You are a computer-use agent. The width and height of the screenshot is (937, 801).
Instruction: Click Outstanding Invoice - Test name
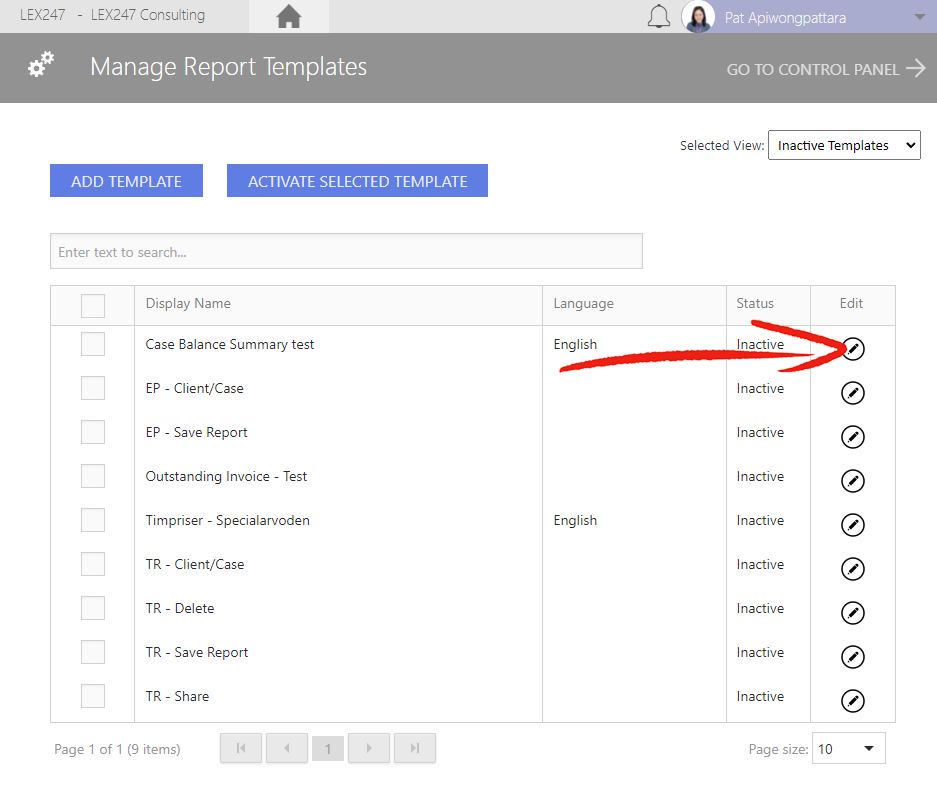tap(226, 476)
